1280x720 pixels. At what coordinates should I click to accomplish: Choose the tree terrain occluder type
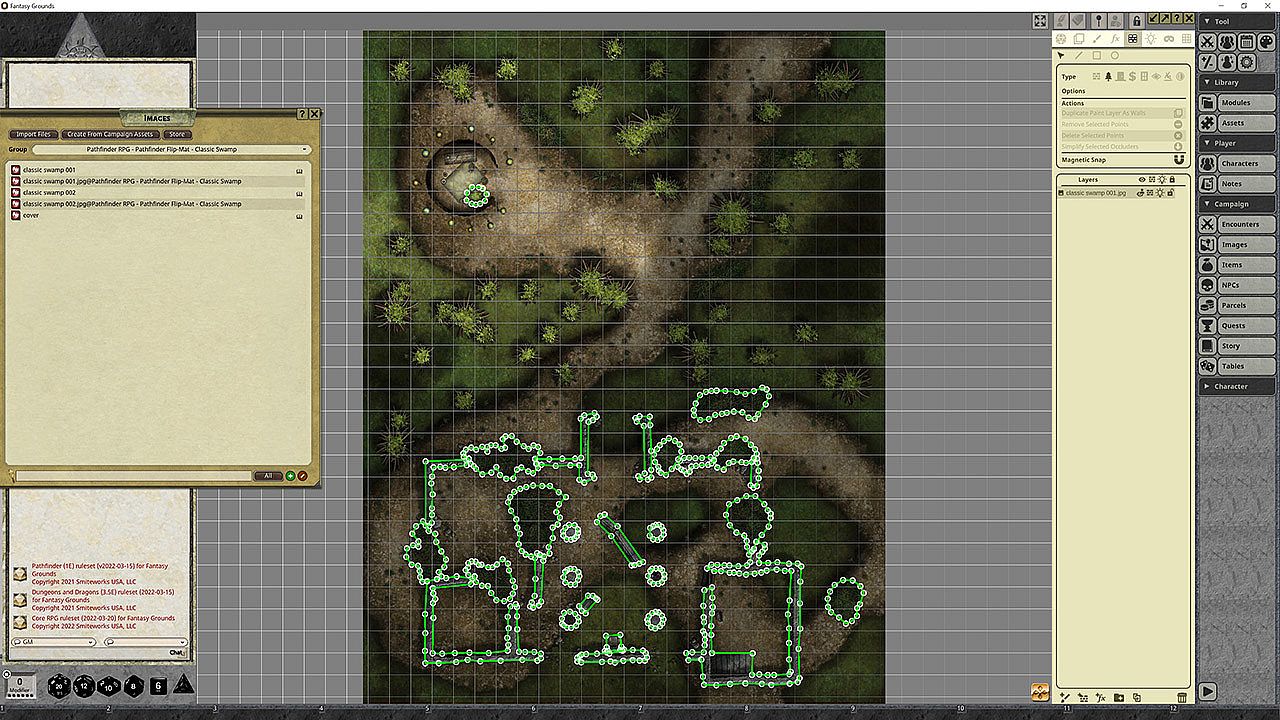tap(1108, 77)
